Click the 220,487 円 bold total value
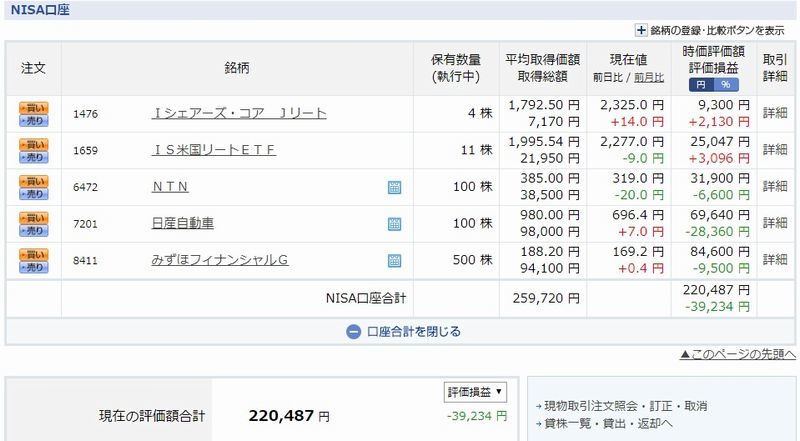Viewport: 800px width, 441px height. point(289,416)
